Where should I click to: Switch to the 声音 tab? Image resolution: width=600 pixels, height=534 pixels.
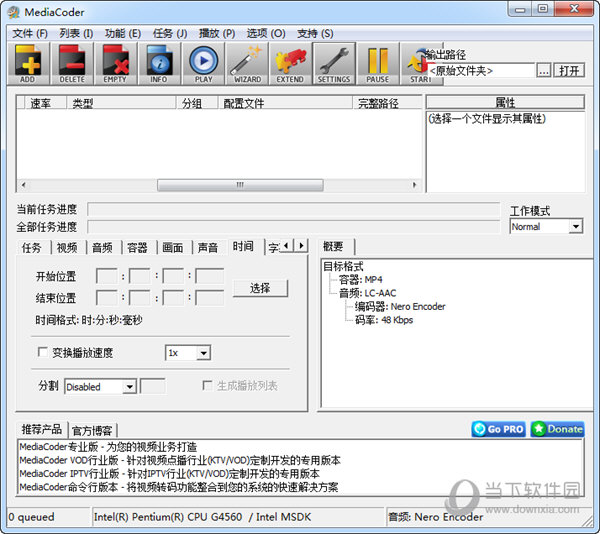click(x=208, y=248)
